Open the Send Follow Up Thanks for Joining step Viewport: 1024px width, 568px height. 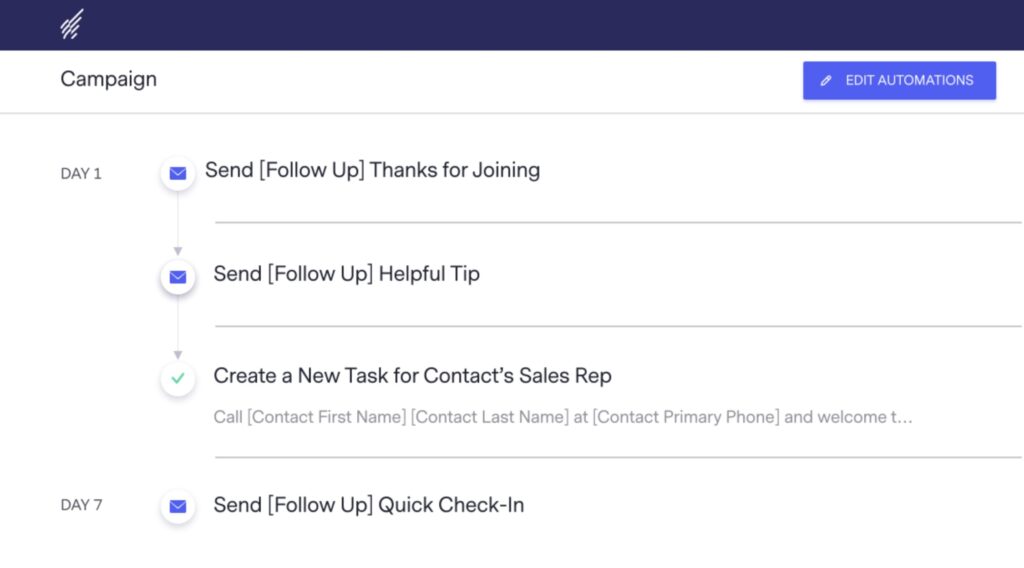point(372,170)
